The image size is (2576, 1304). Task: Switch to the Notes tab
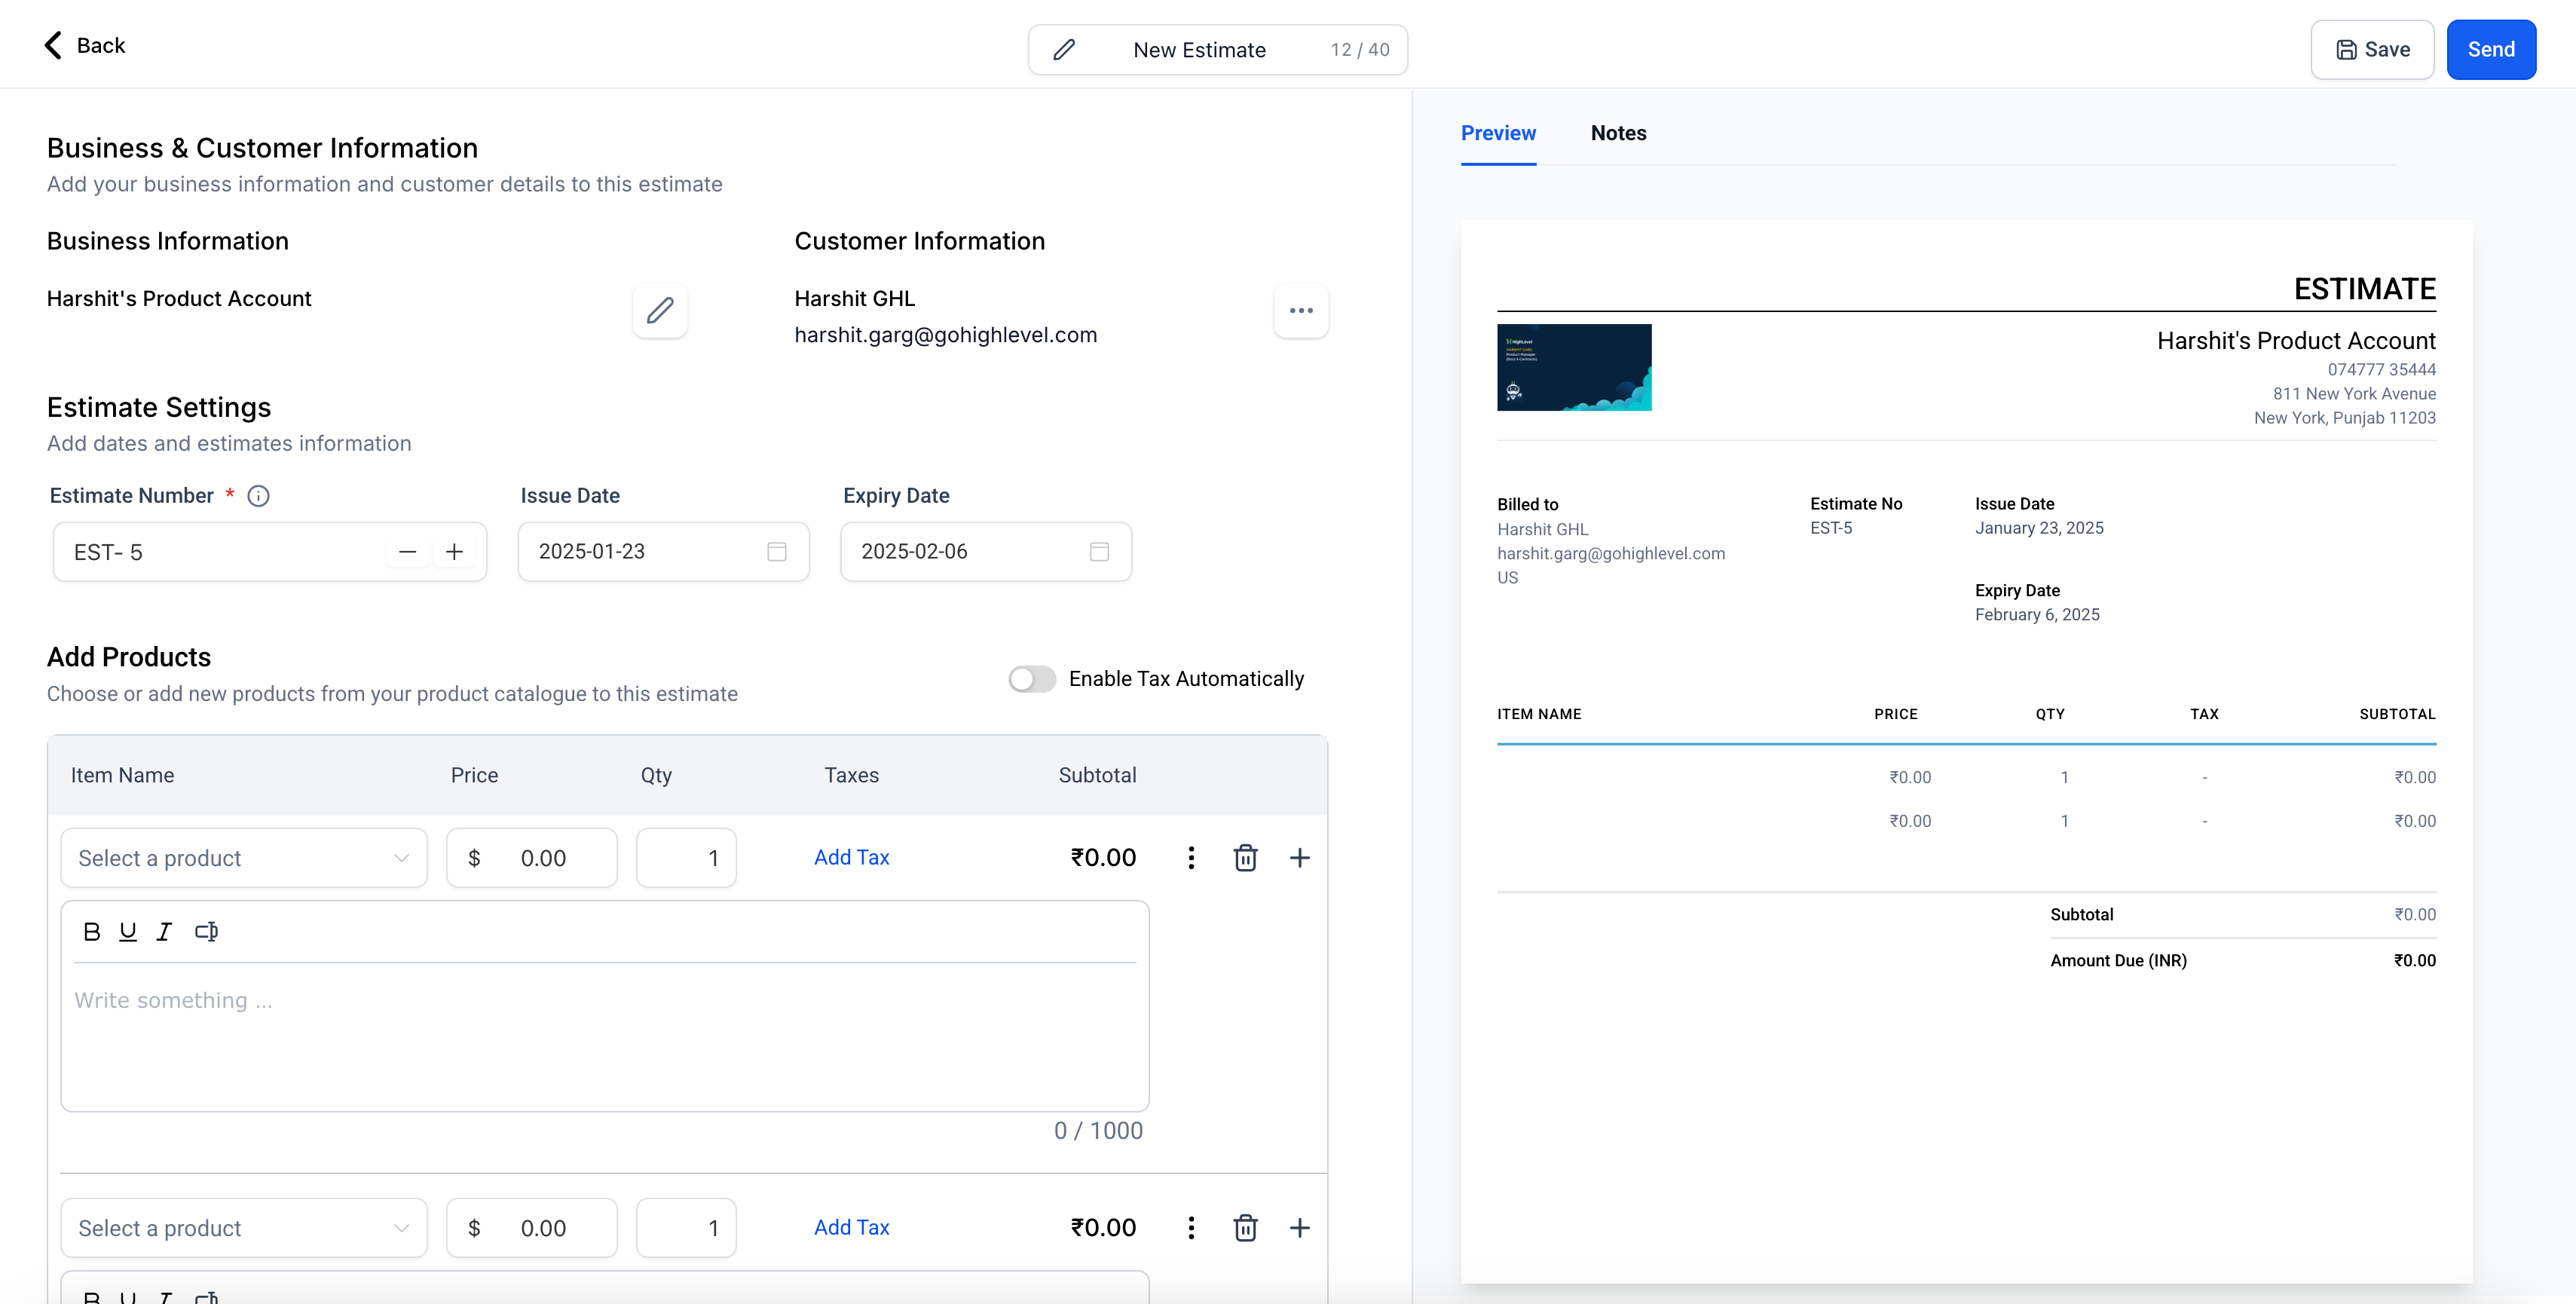point(1618,133)
